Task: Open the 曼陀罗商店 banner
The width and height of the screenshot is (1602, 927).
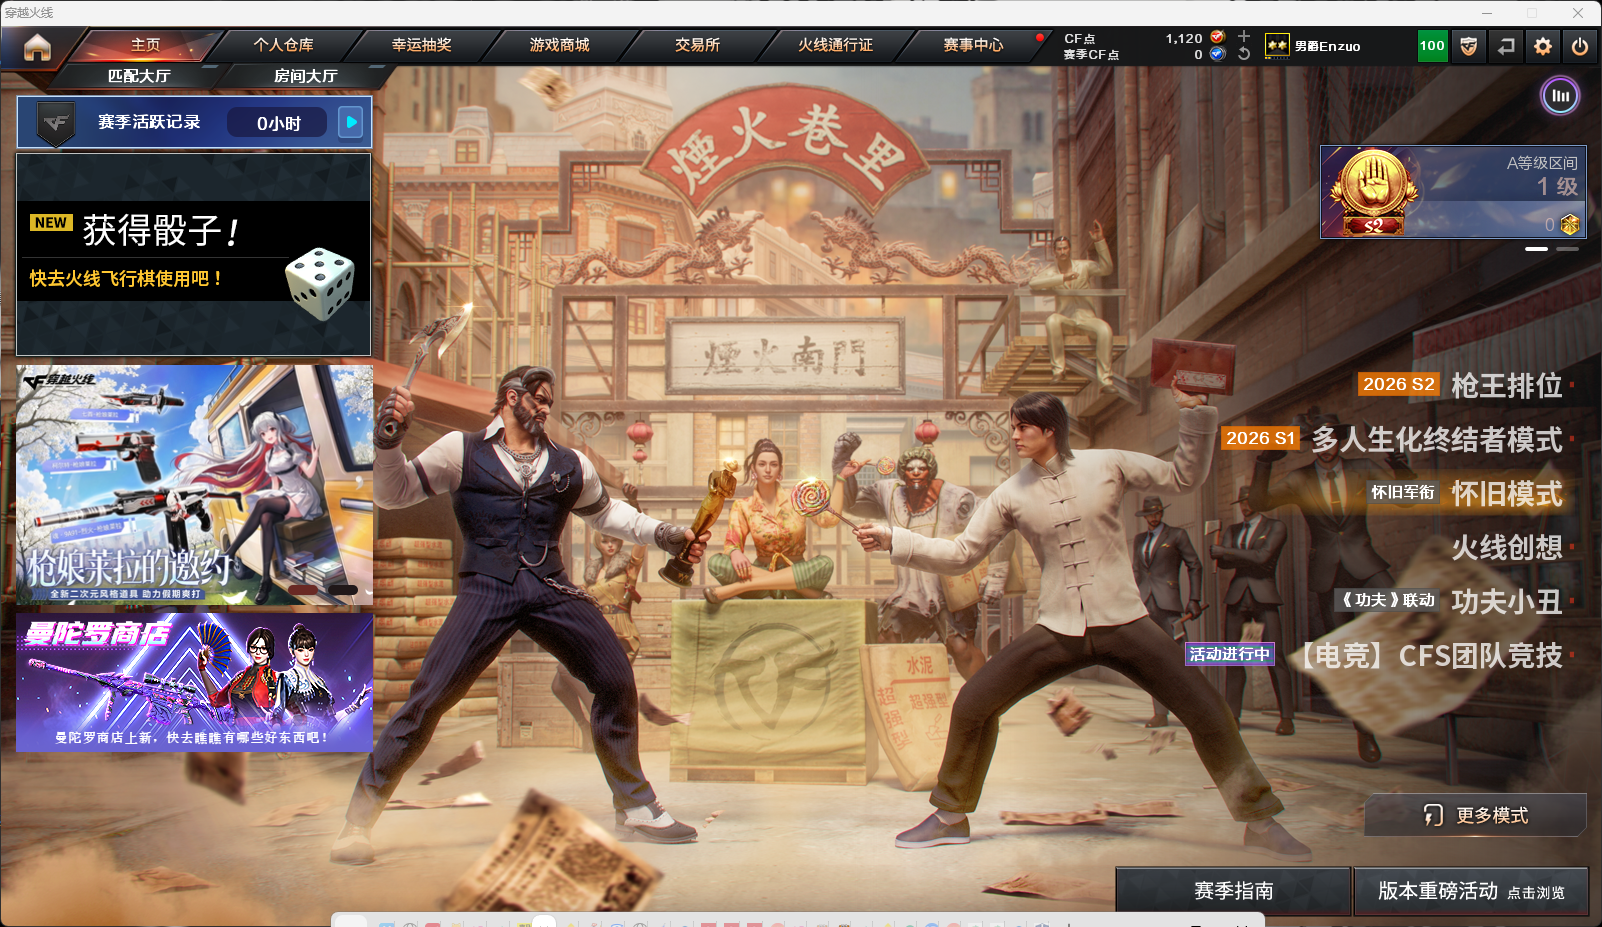Action: pyautogui.click(x=195, y=683)
